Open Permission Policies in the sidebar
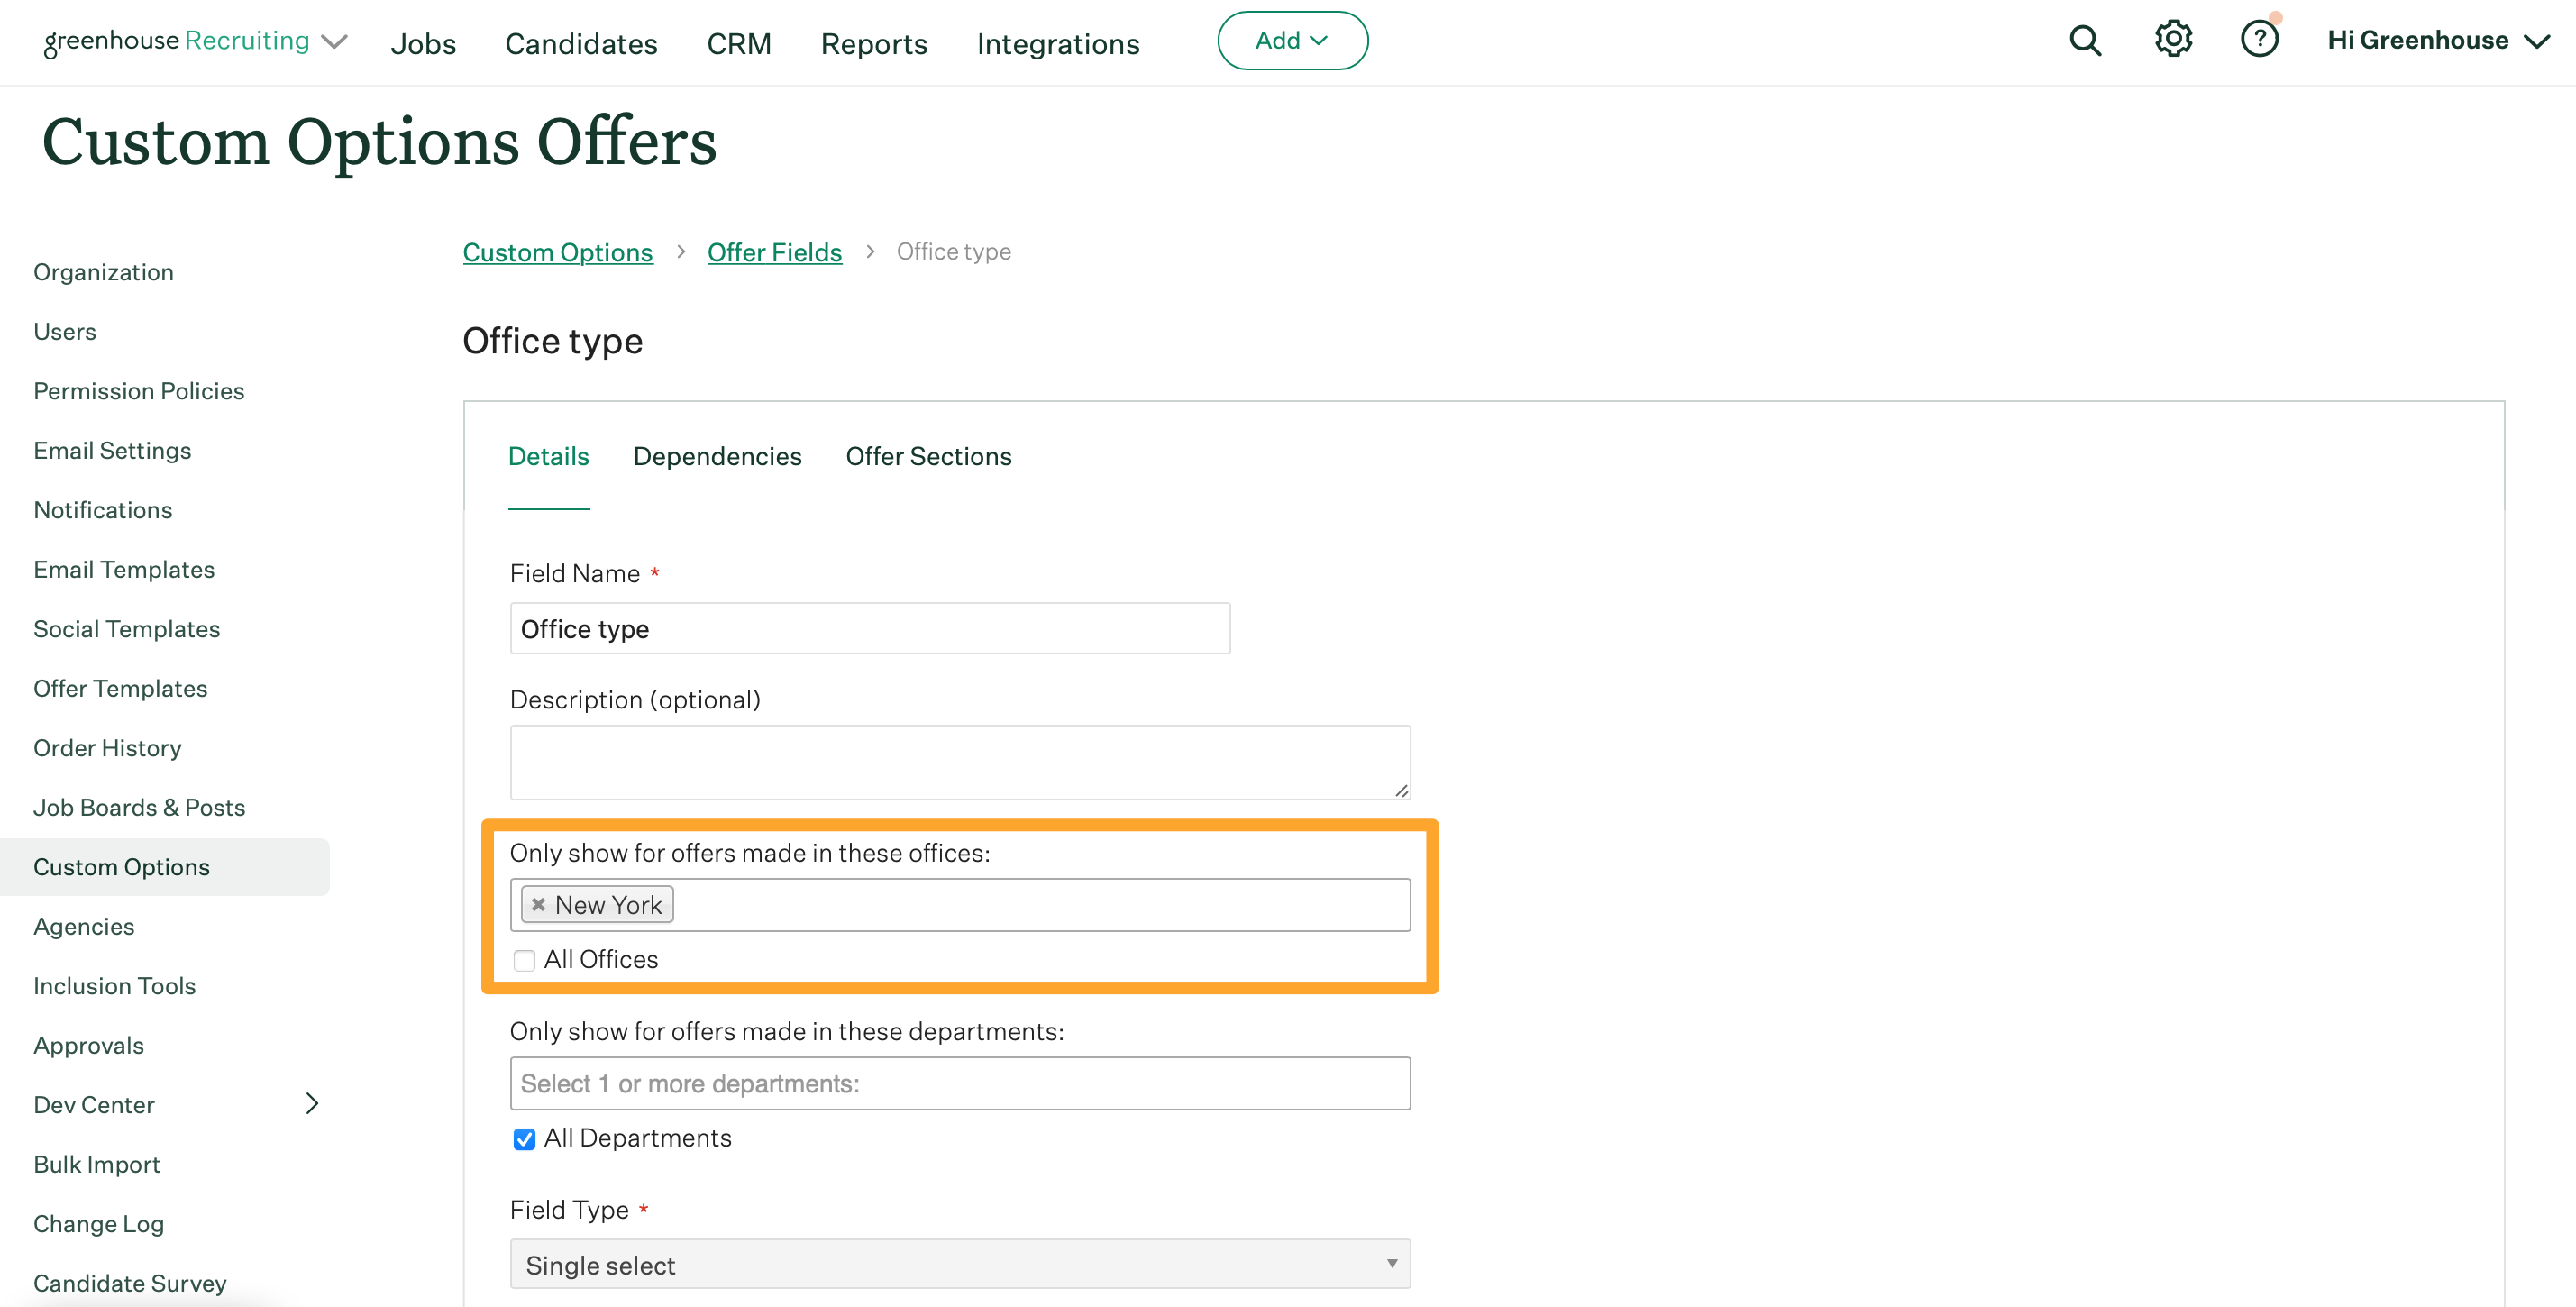 (139, 391)
